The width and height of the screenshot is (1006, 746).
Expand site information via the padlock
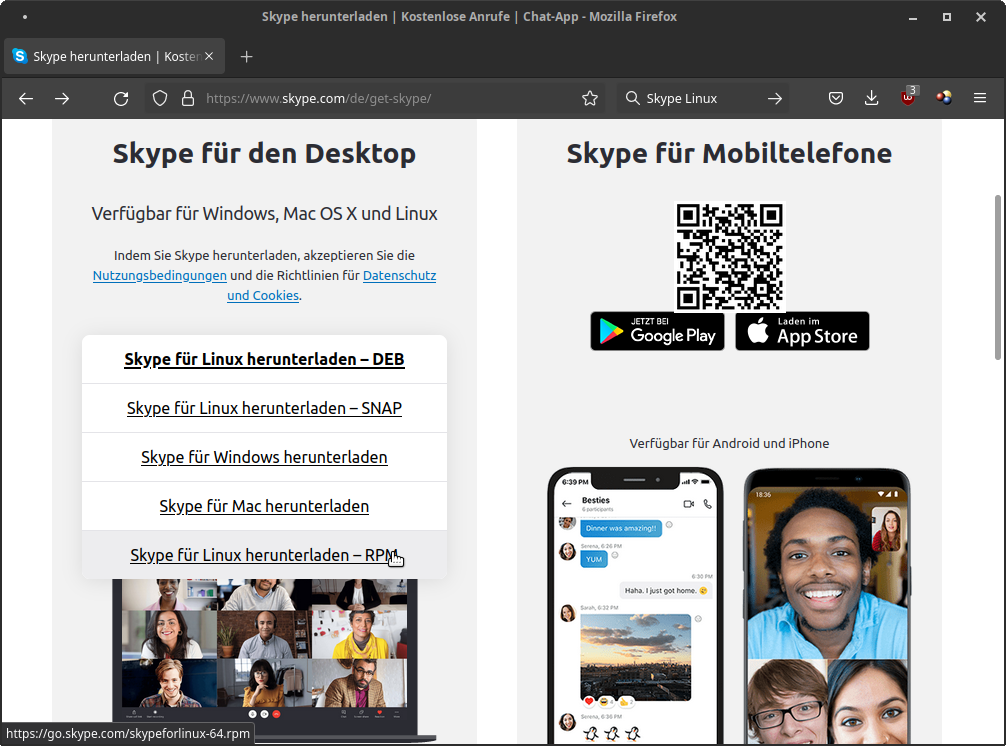point(189,98)
